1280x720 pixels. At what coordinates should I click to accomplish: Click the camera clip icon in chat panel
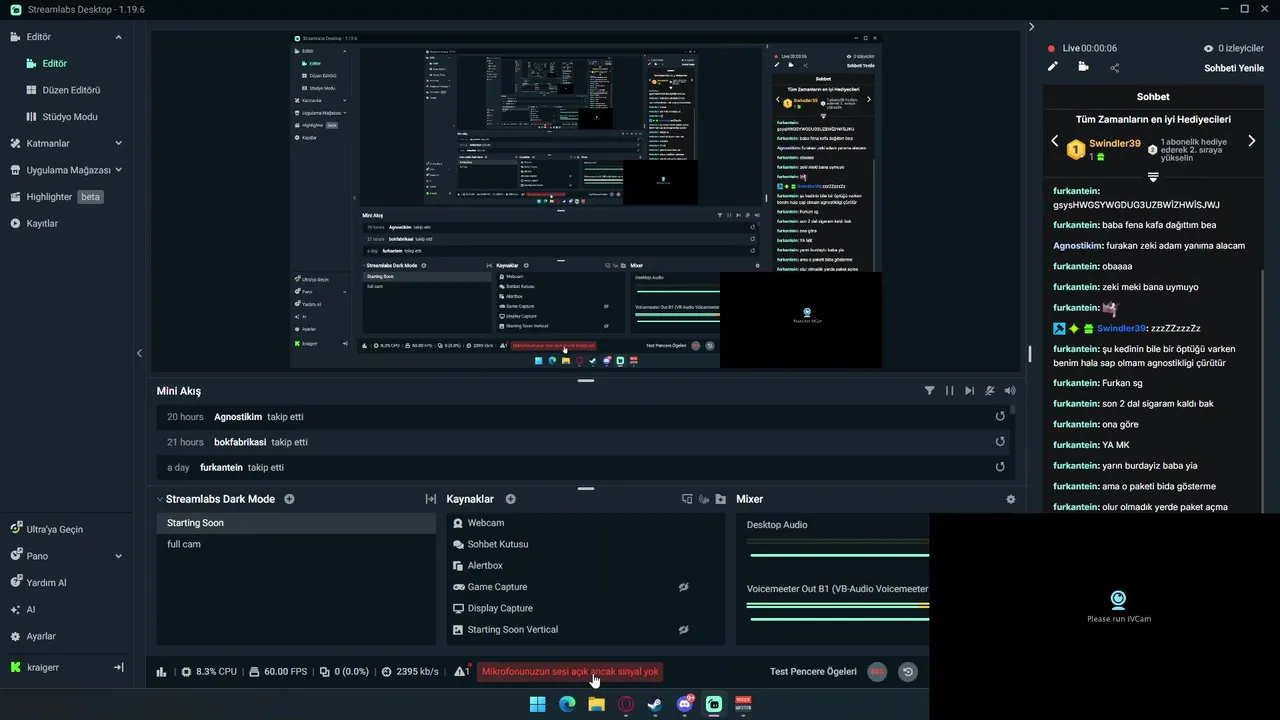point(1083,67)
